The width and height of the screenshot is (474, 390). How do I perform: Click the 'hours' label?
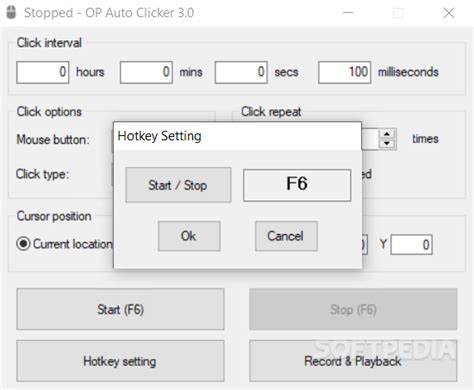click(x=90, y=72)
